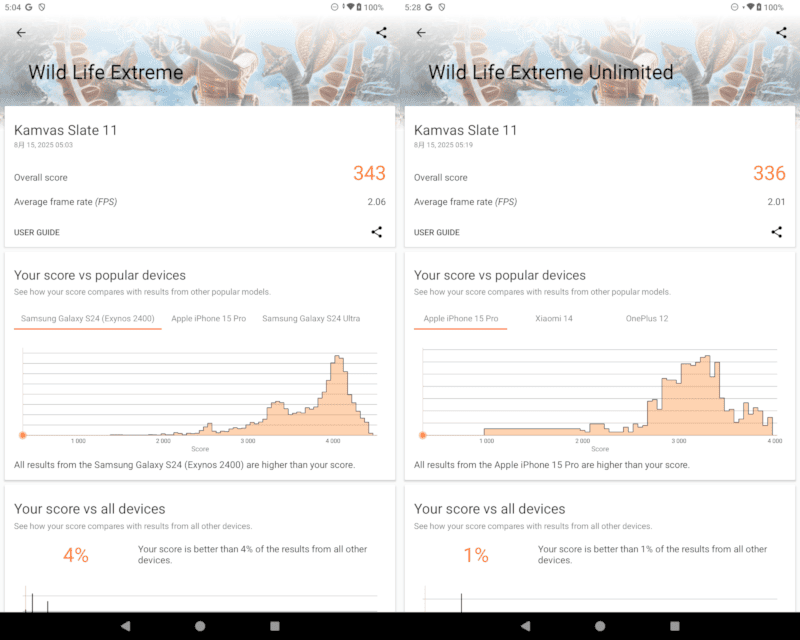Share the result card showing score 336
Viewport: 800px width, 640px height.
[x=777, y=232]
